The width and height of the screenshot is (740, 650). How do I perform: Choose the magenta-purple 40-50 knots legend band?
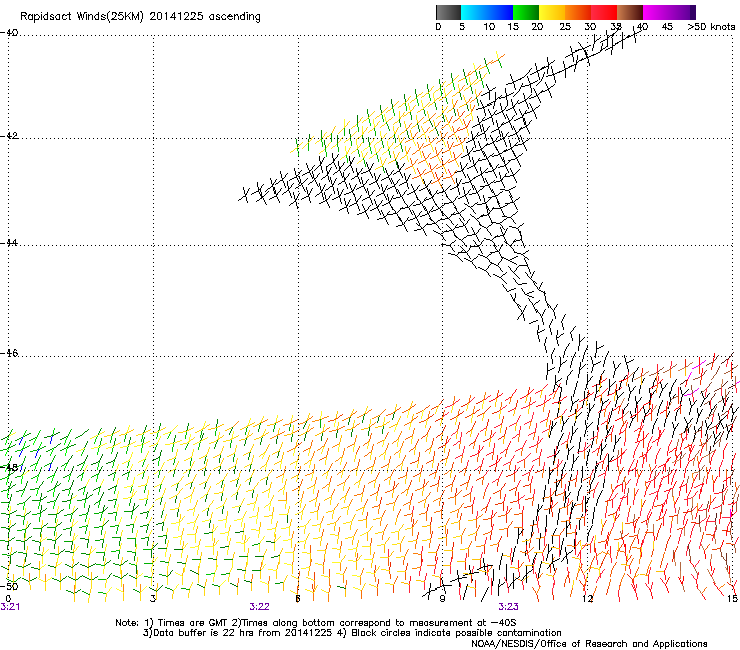point(669,12)
